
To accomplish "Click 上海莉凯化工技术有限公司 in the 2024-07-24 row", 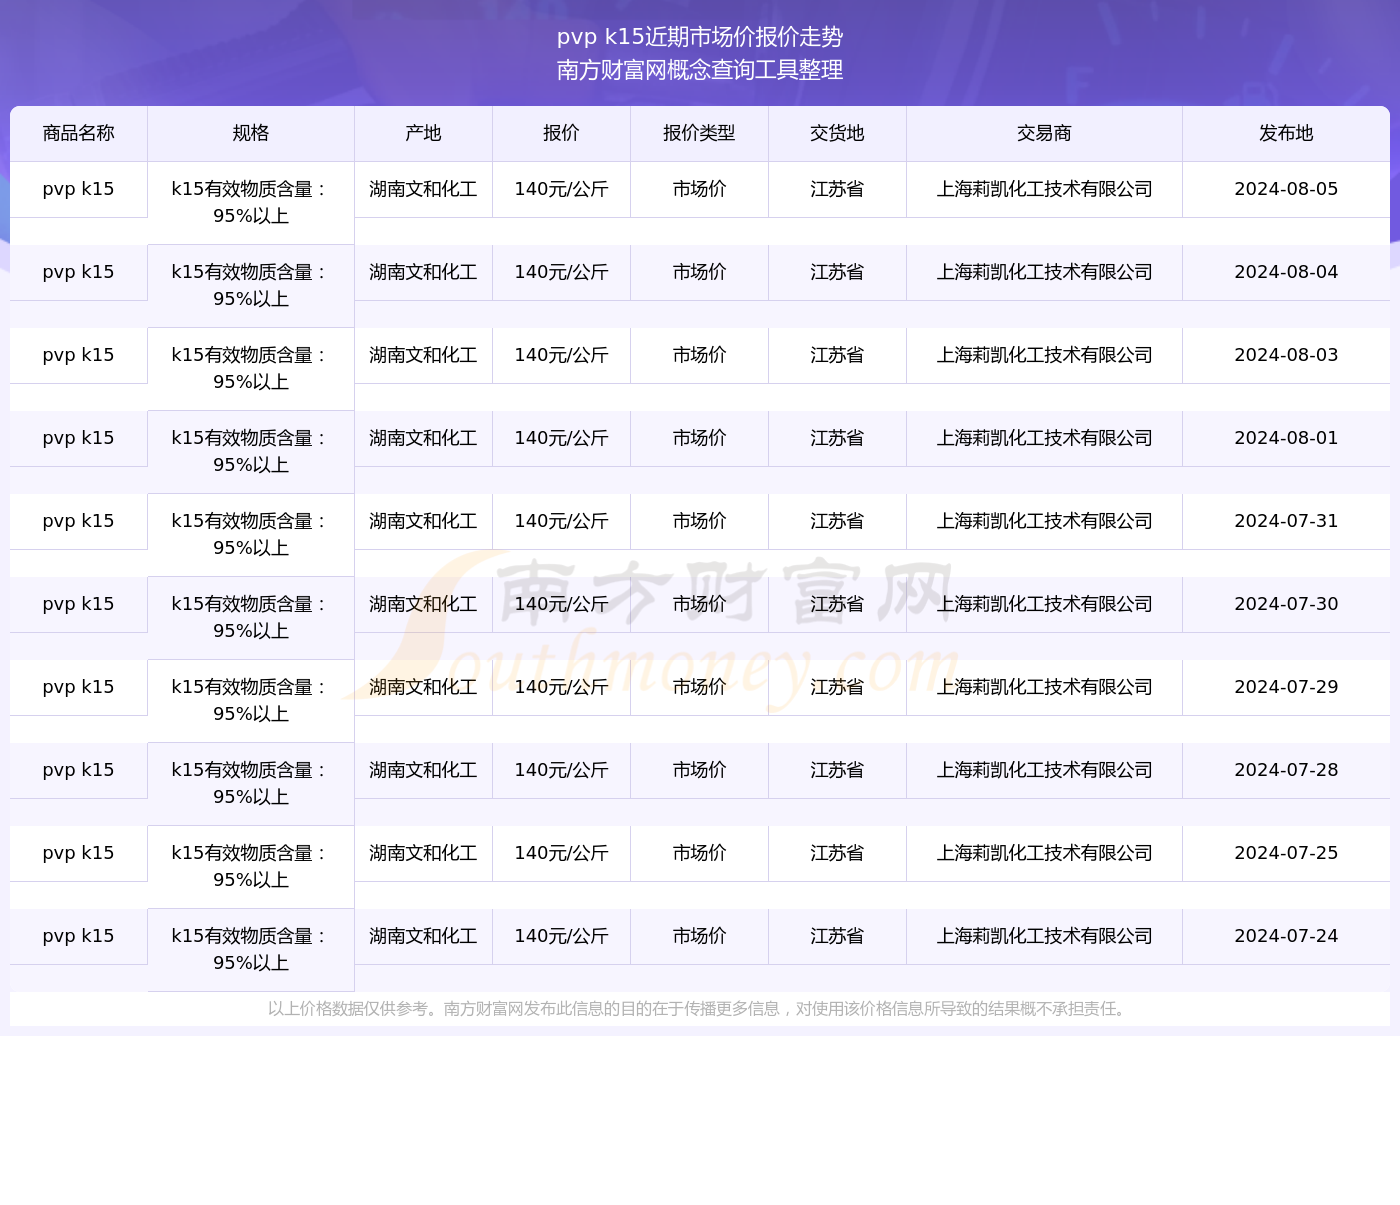I will click(1044, 936).
